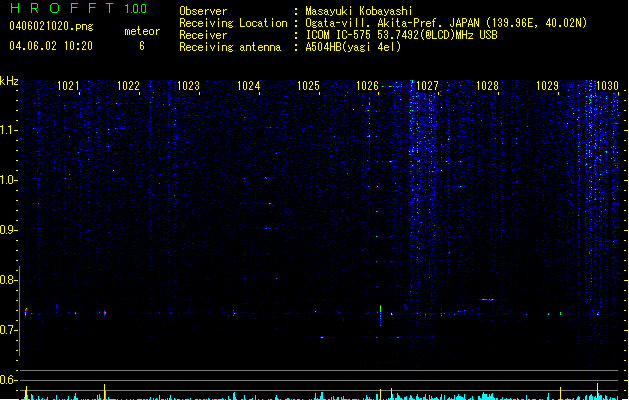629x400 pixels.
Task: Click the Receiver label
Action: (x=203, y=35)
